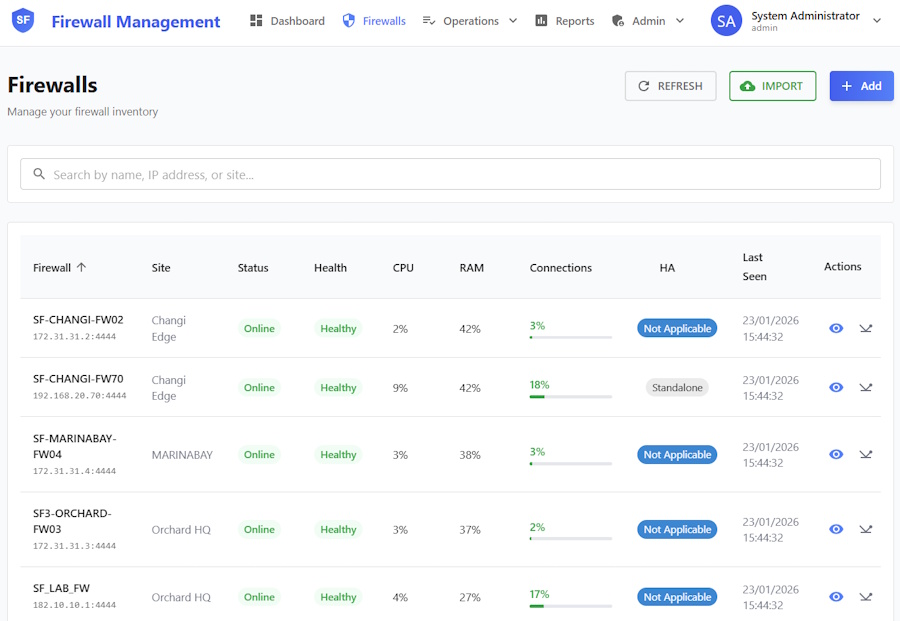Expand the System Administrator account menu

pyautogui.click(x=876, y=21)
